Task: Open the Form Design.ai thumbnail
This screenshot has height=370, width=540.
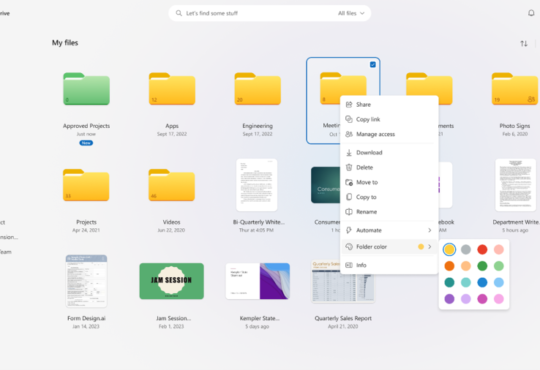Action: [86, 281]
